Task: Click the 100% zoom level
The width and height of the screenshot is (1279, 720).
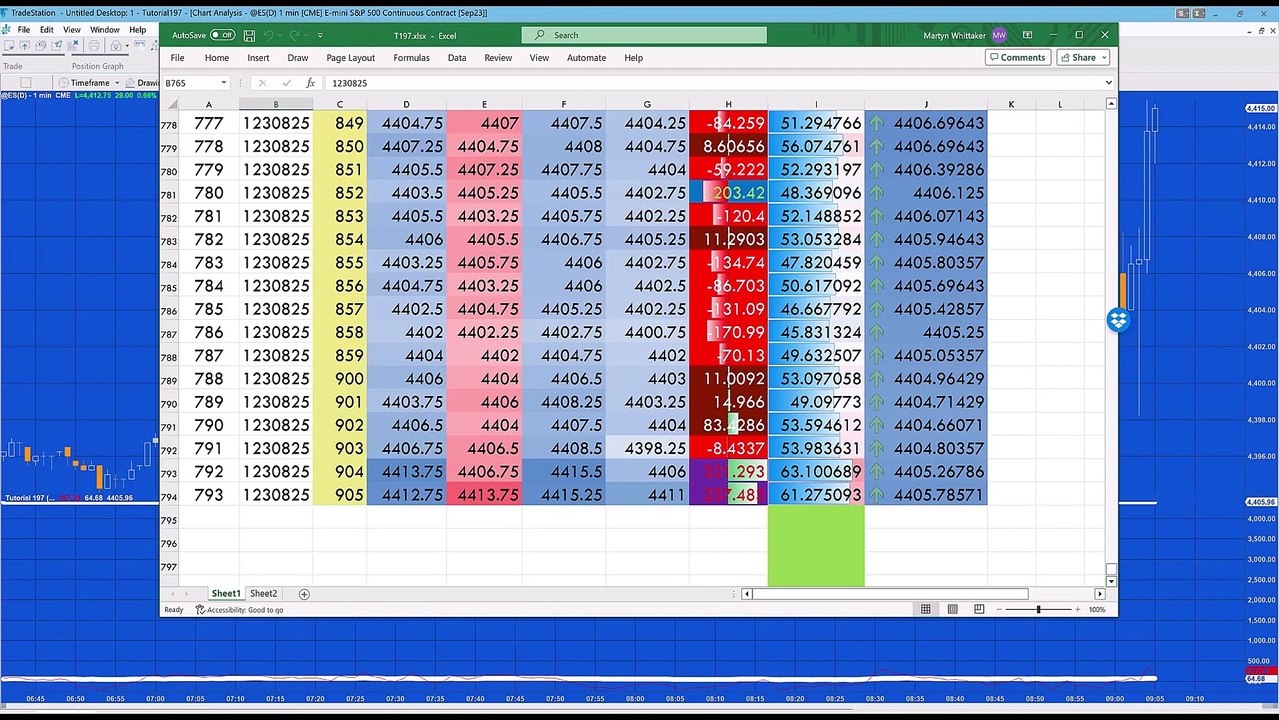Action: point(1097,610)
